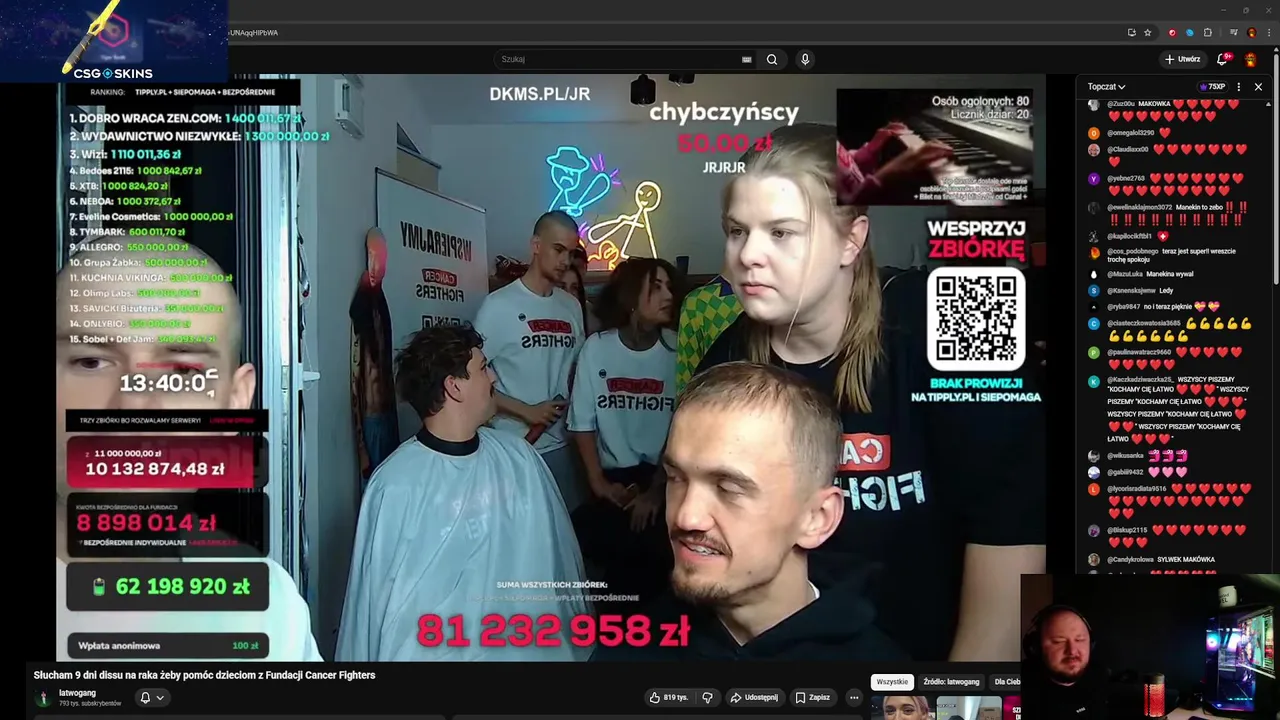1280x720 pixels.
Task: Open YouTube notifications bell with 9+ badge
Action: pos(1222,59)
